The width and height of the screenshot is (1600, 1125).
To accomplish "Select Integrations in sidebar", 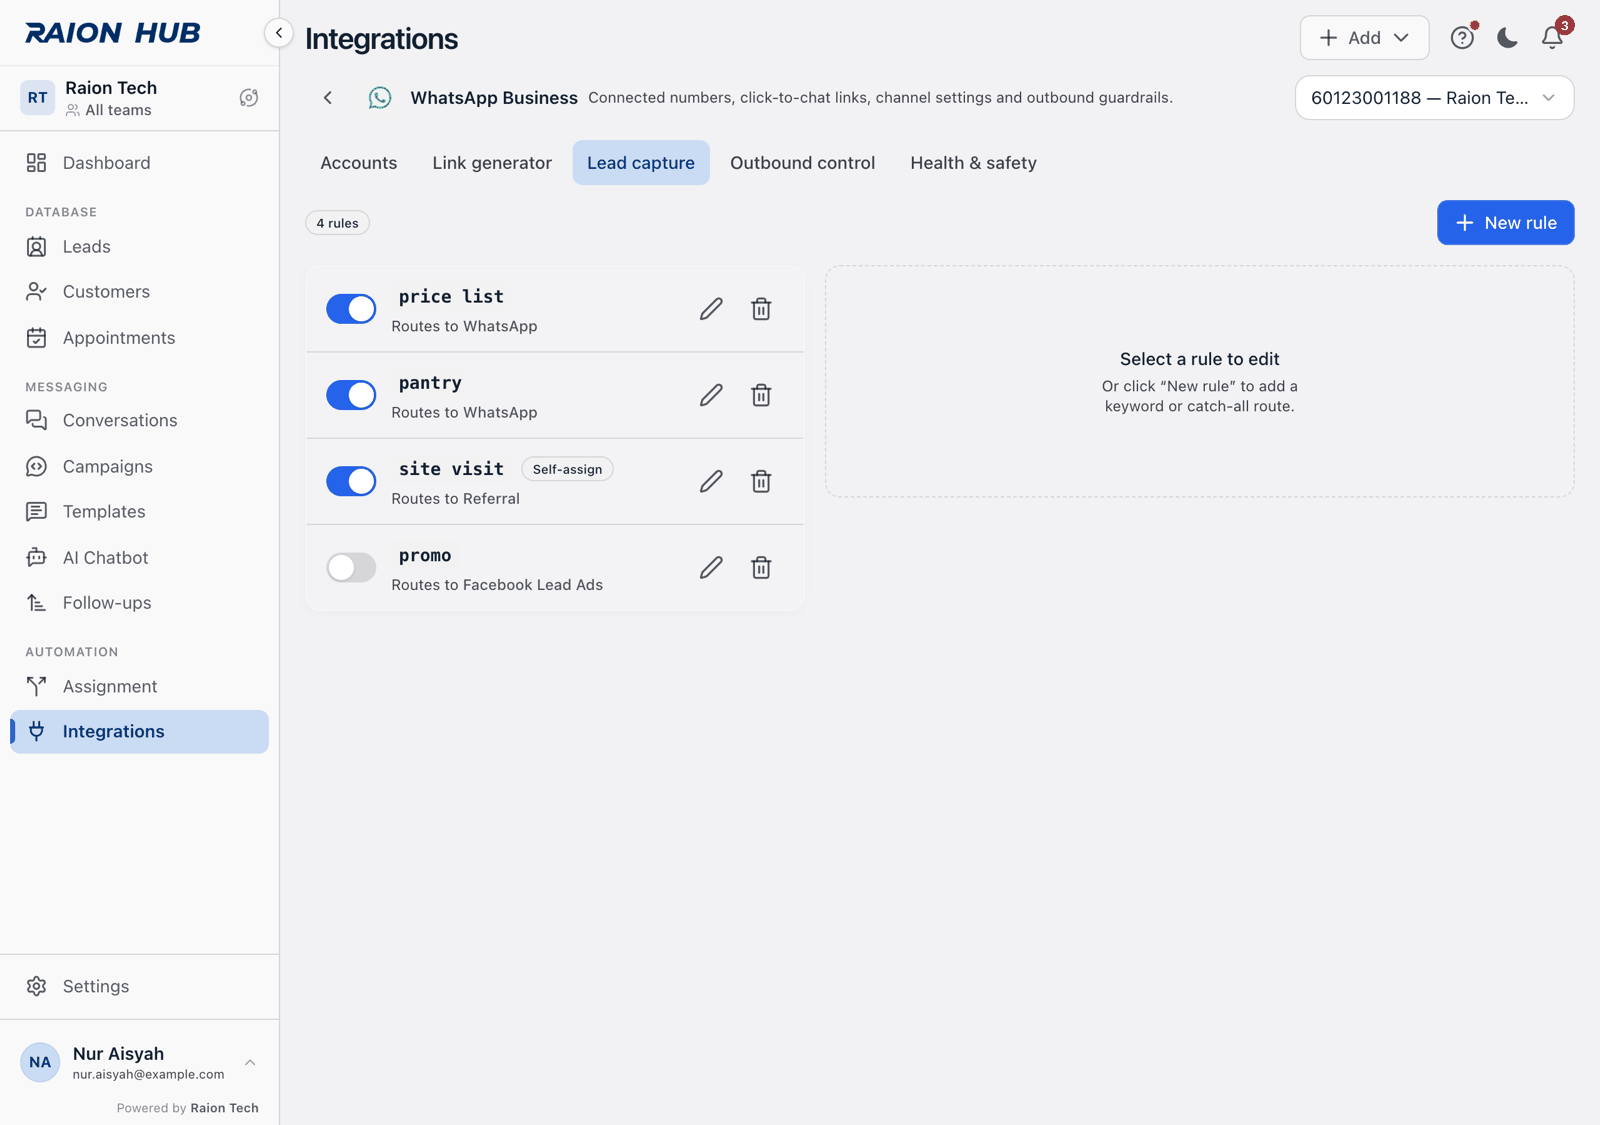I will pyautogui.click(x=139, y=732).
